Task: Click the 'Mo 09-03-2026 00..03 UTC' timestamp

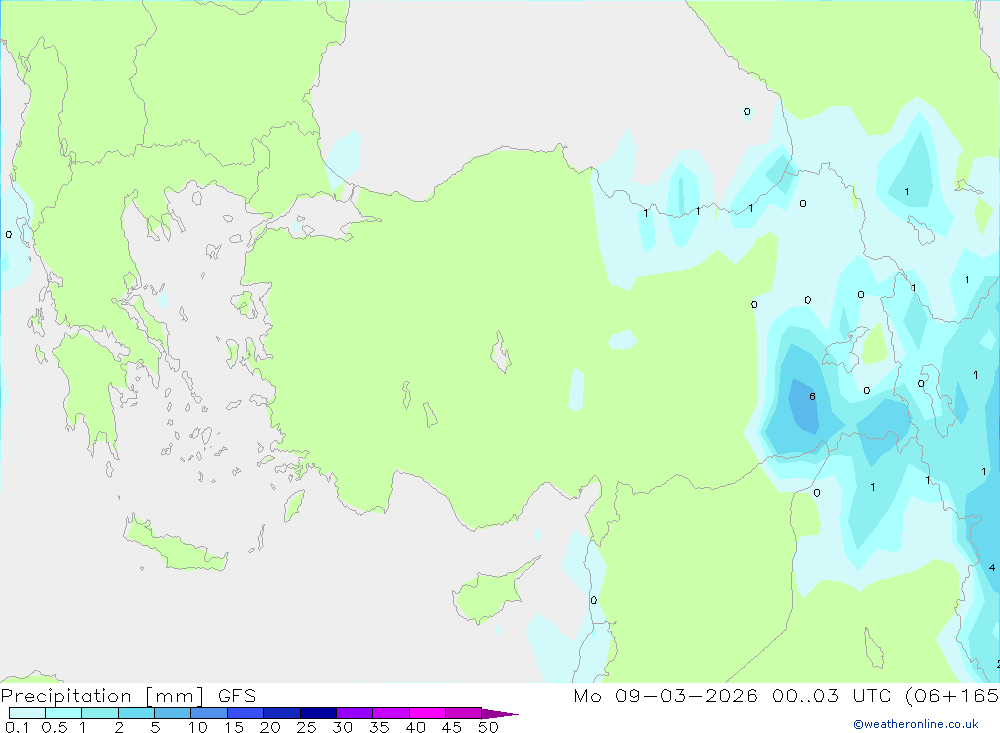Action: pyautogui.click(x=735, y=695)
